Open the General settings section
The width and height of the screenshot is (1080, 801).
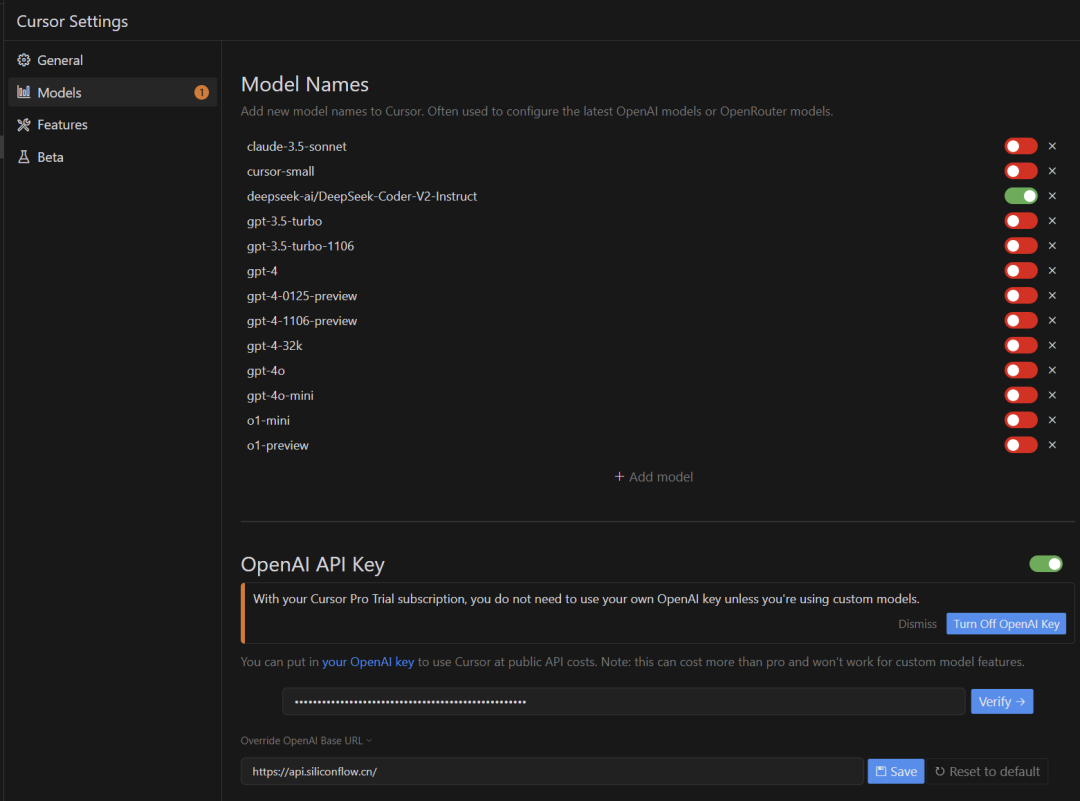click(x=112, y=60)
